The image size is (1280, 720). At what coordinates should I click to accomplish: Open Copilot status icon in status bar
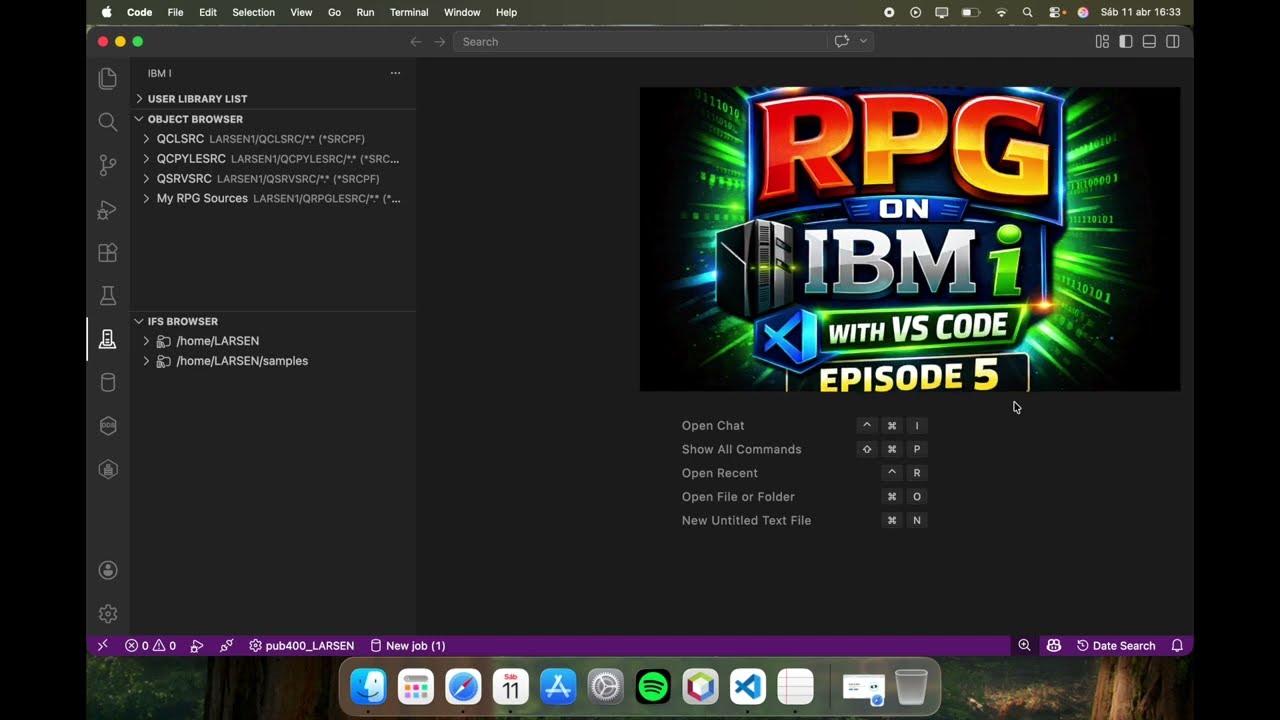[1053, 646]
